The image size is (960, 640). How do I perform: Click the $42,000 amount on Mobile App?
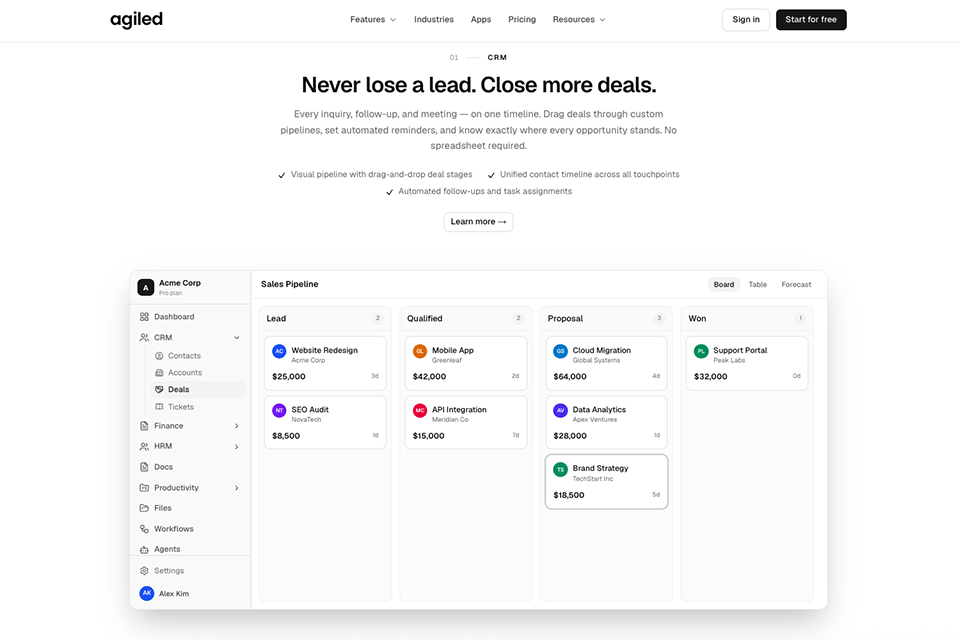tap(429, 377)
